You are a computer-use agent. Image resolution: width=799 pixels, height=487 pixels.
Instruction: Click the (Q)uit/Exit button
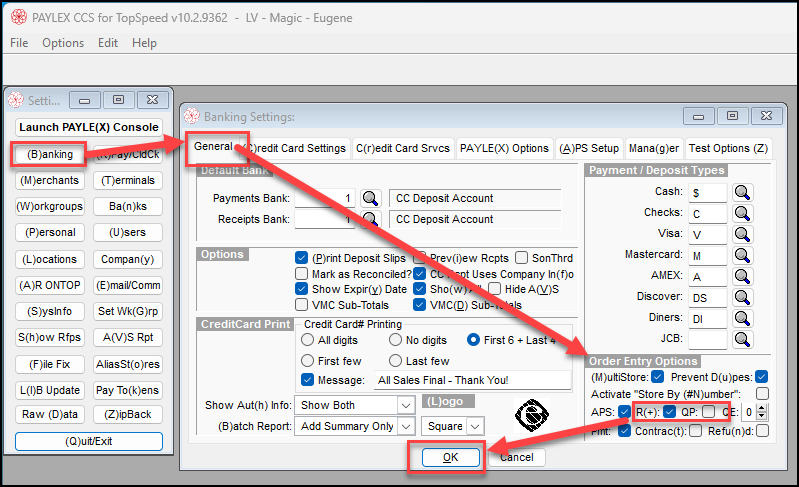coord(89,441)
